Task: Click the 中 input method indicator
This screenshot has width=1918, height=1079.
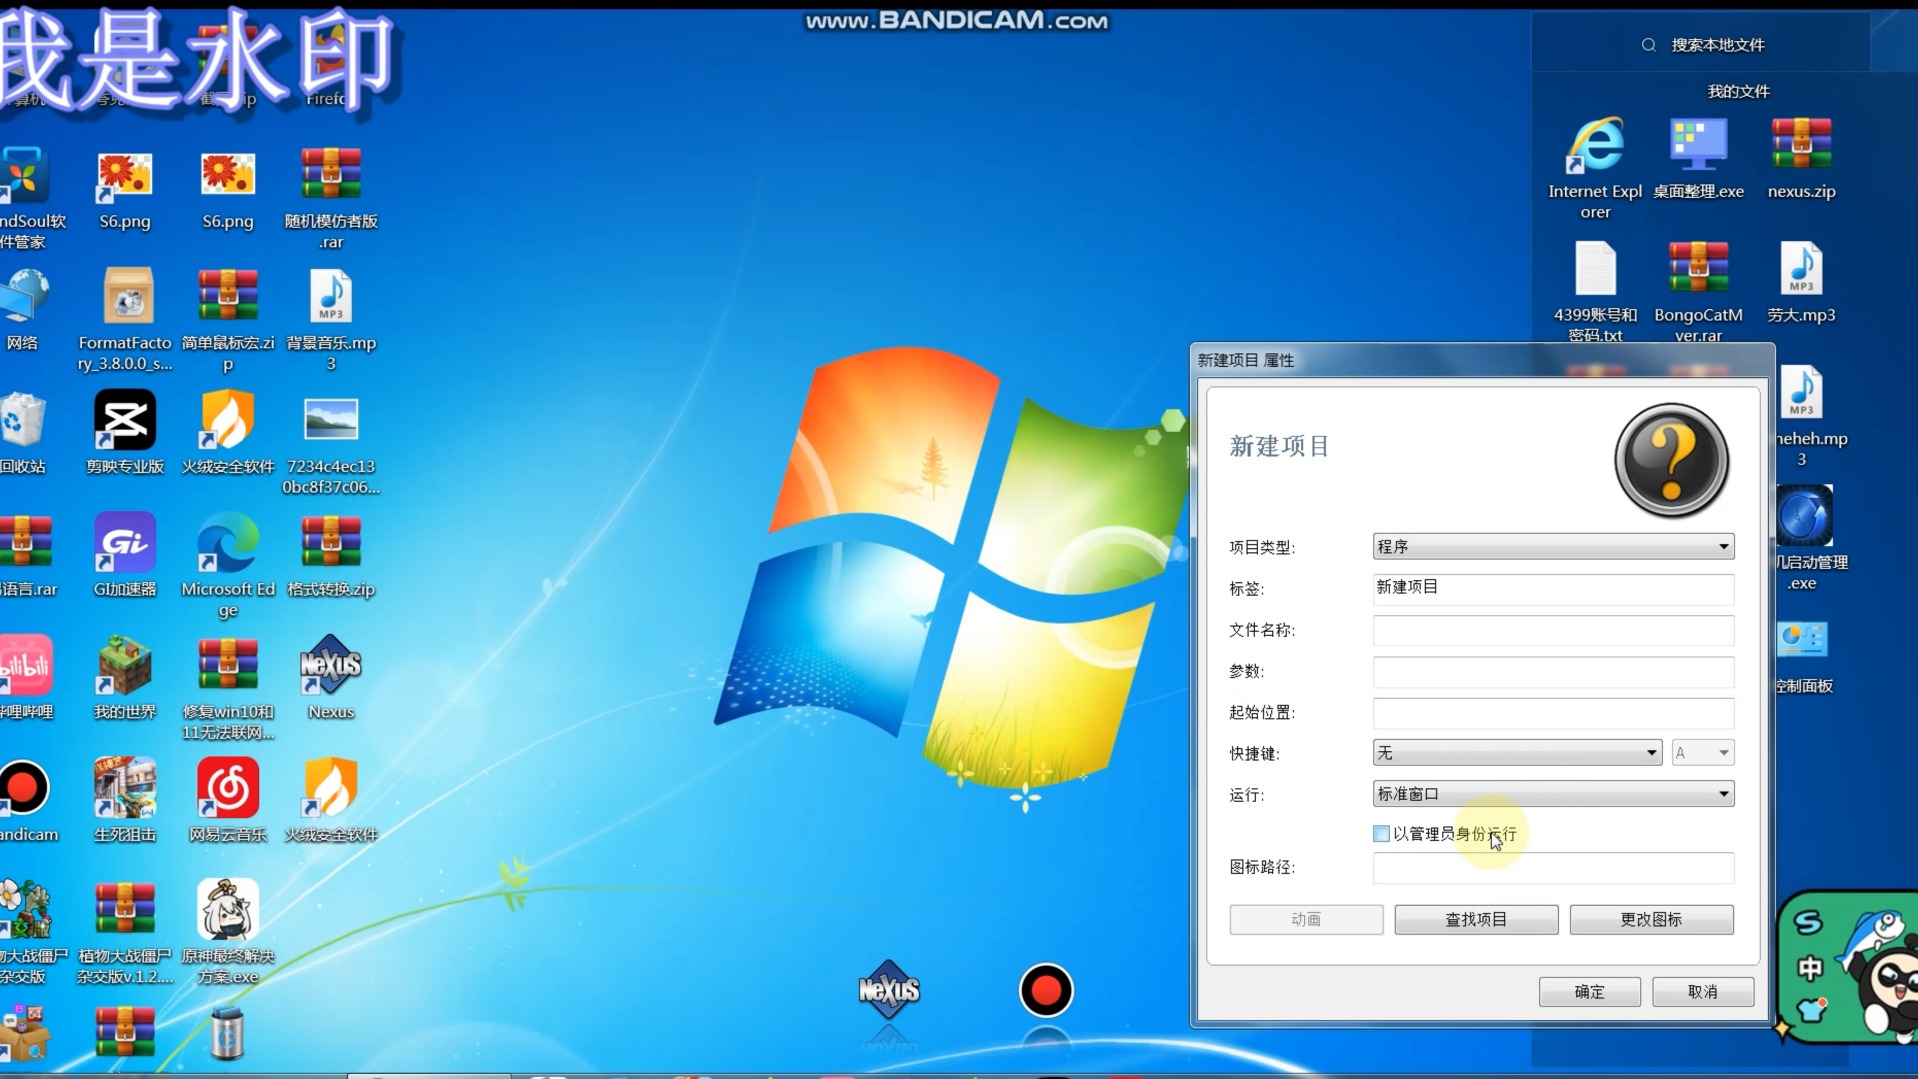Action: tap(1809, 968)
